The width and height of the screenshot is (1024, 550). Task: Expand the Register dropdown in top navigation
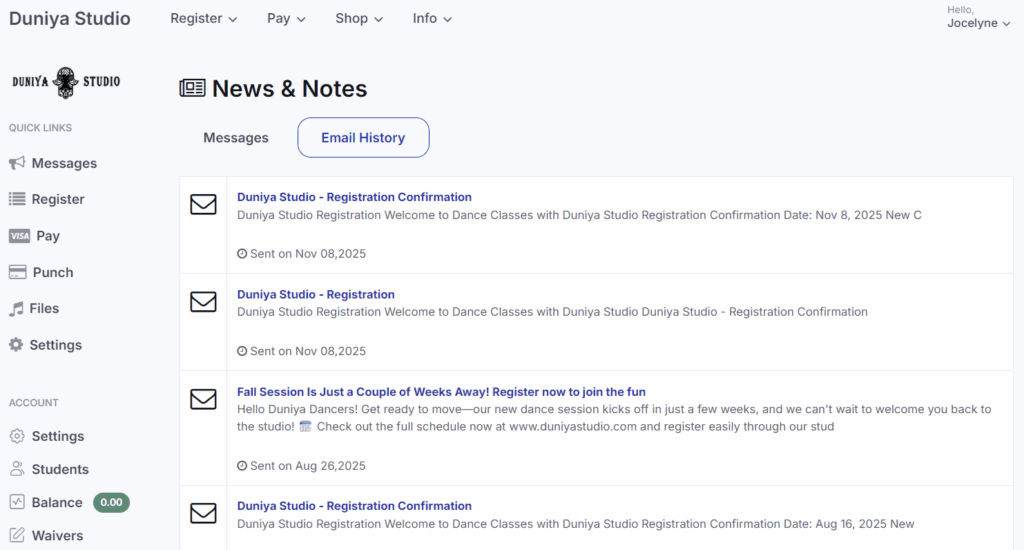(x=204, y=18)
